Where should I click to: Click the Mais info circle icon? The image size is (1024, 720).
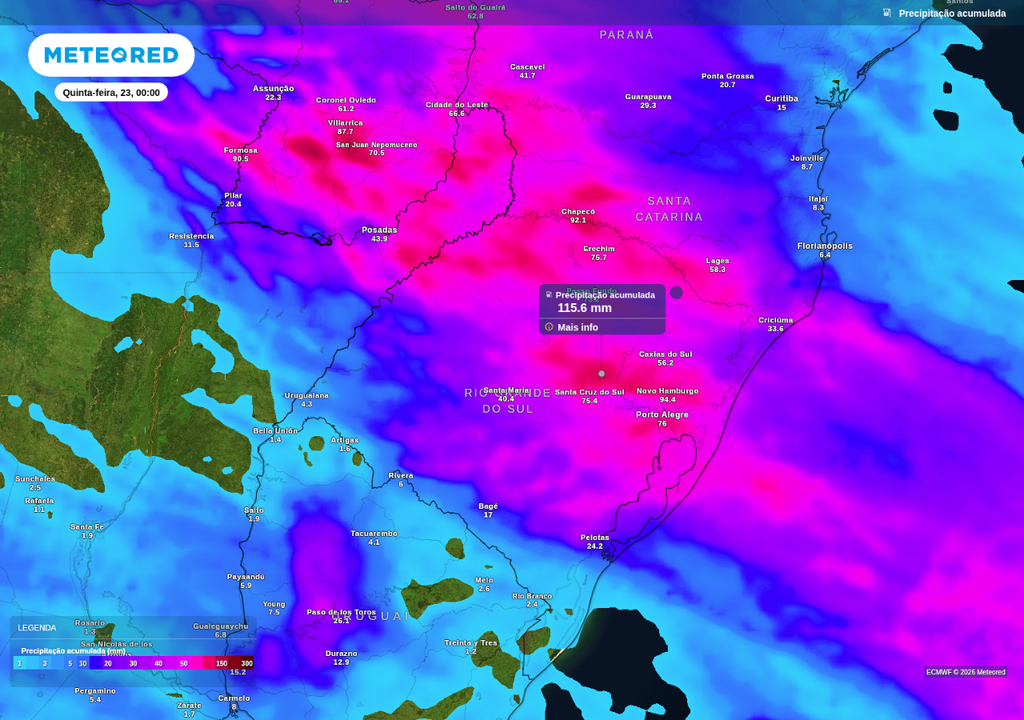(x=549, y=327)
